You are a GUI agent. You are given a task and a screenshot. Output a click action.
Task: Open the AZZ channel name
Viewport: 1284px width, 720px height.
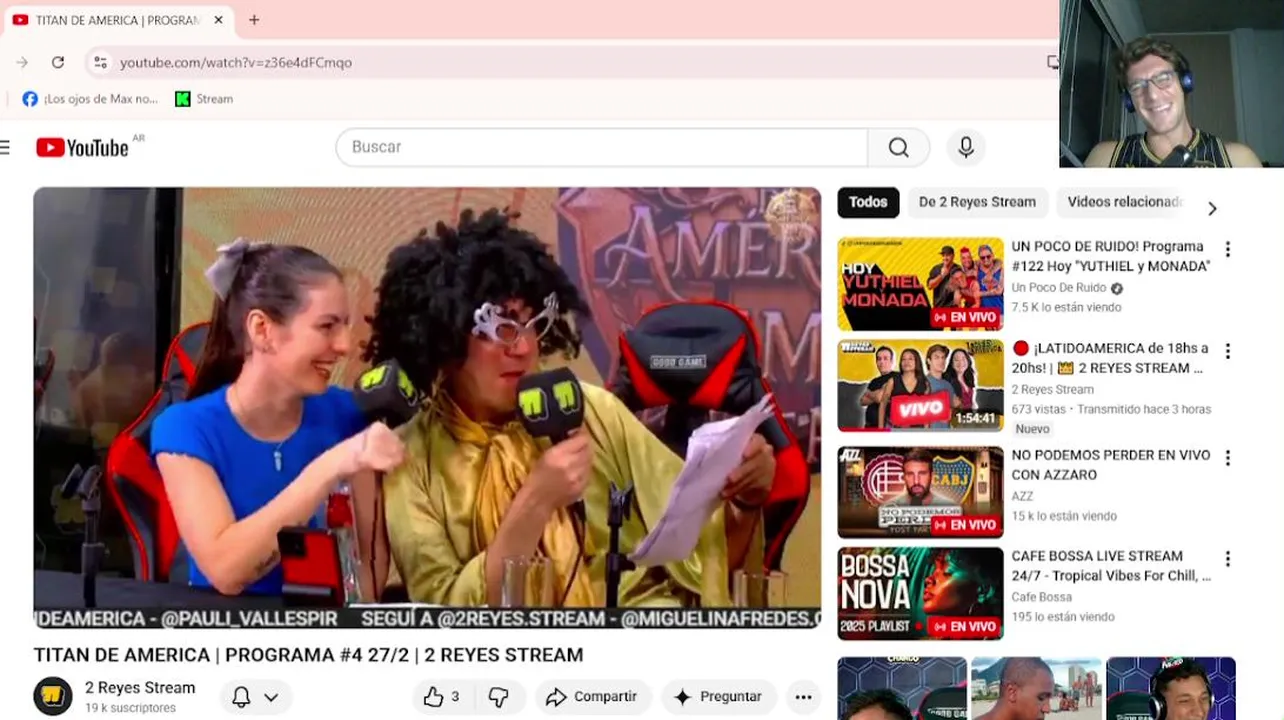pyautogui.click(x=1022, y=496)
